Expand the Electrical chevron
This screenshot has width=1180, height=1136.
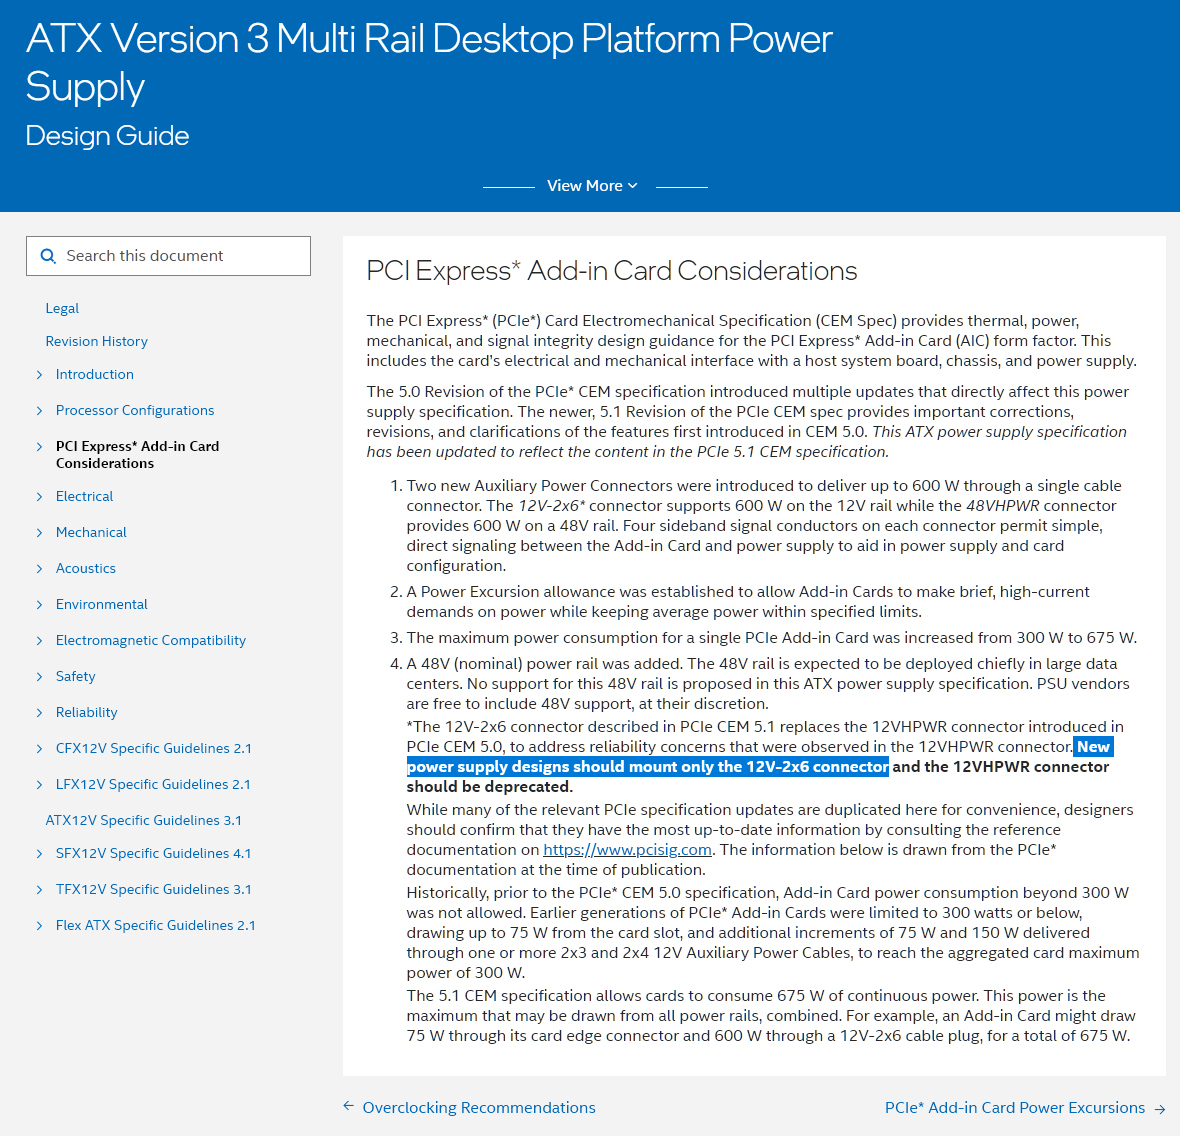coord(40,497)
